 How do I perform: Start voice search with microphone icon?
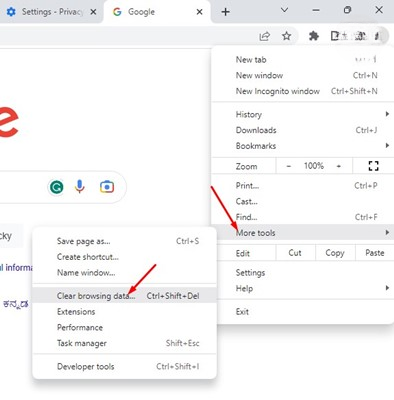click(79, 187)
